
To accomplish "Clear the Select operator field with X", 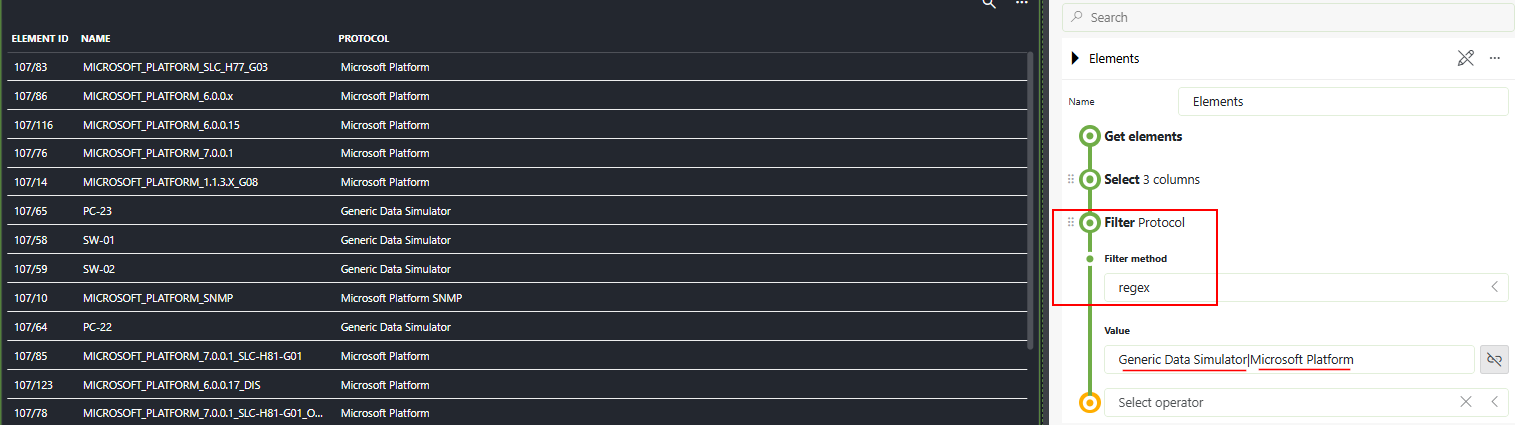I will (1465, 402).
